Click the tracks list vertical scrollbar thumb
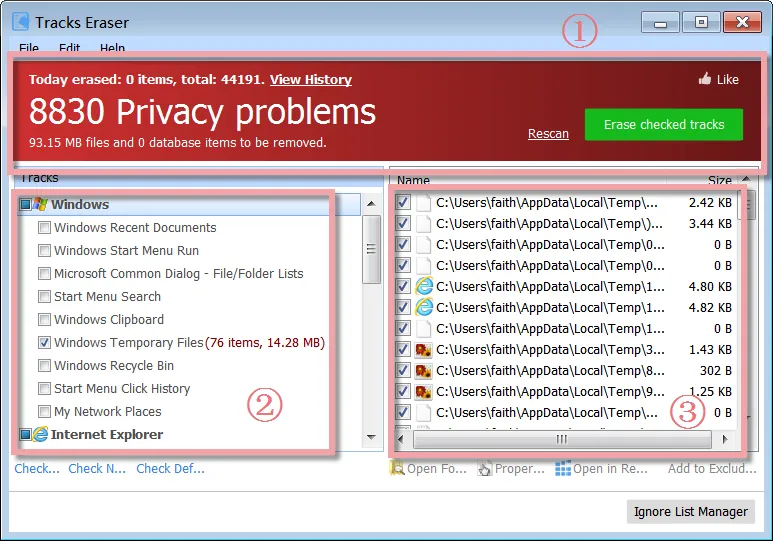773x541 pixels. 371,249
